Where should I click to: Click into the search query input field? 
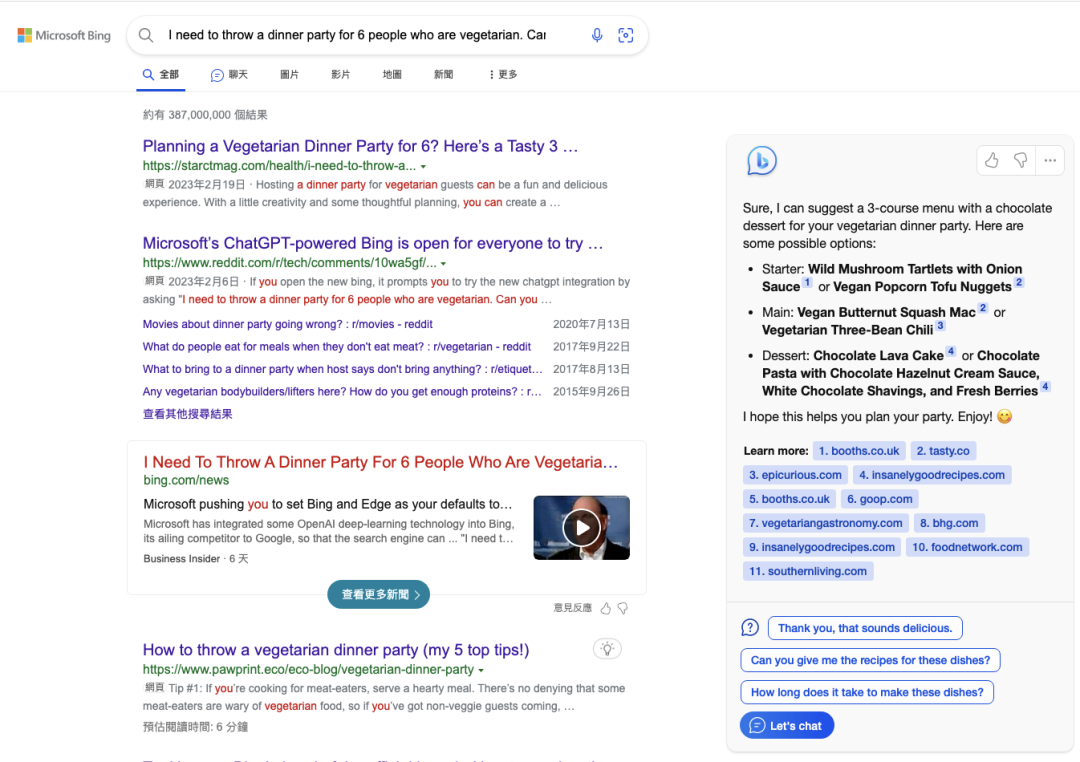pos(357,35)
